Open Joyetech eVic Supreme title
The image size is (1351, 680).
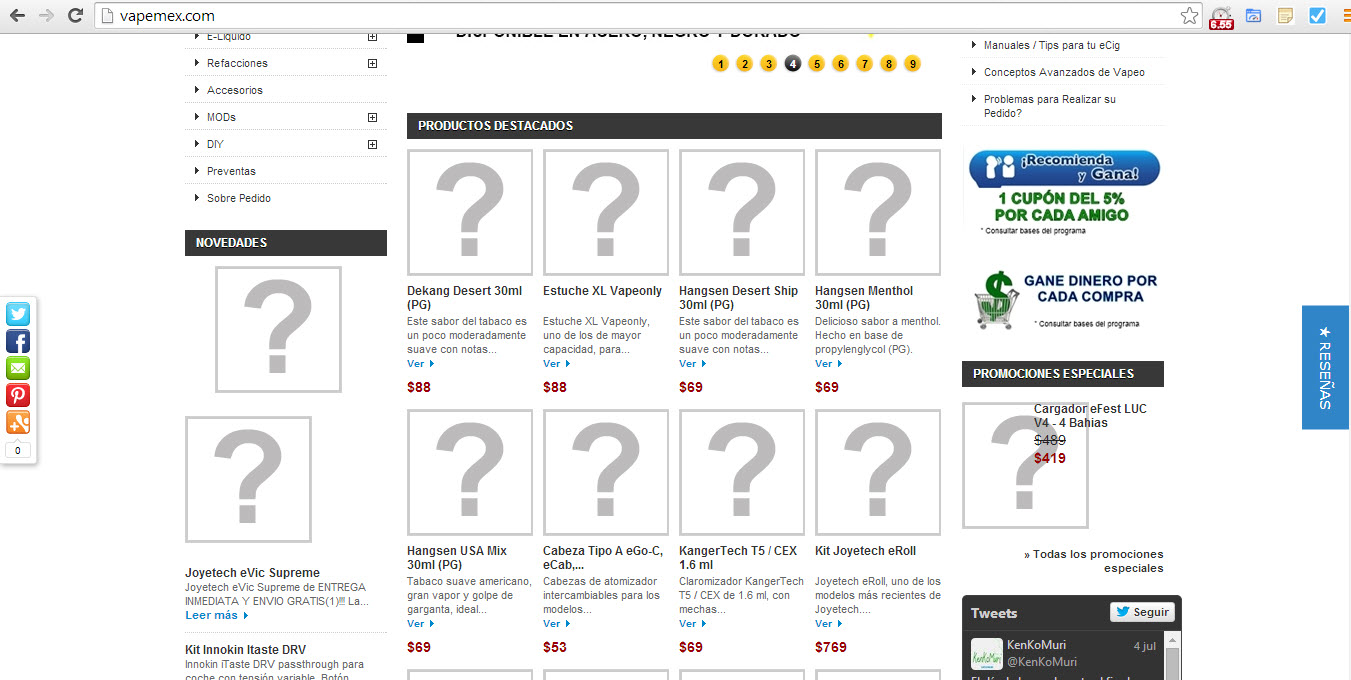[x=252, y=573]
